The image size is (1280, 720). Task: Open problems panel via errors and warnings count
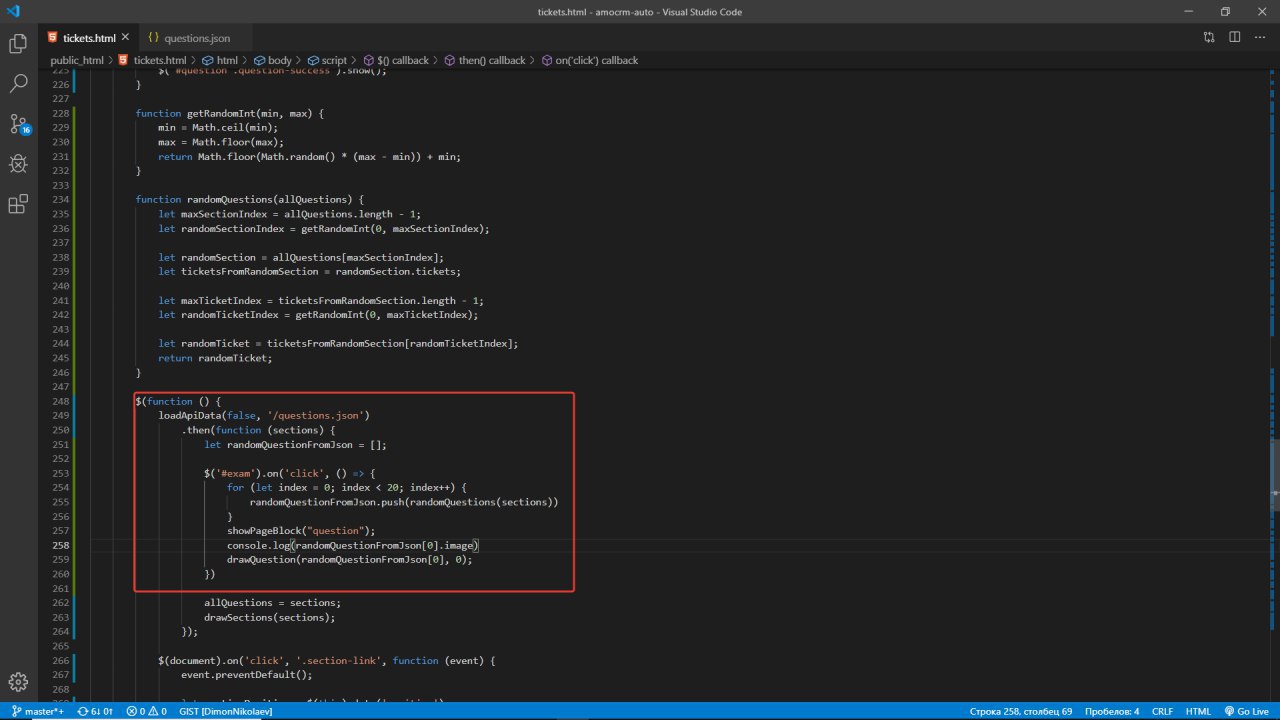(x=145, y=711)
